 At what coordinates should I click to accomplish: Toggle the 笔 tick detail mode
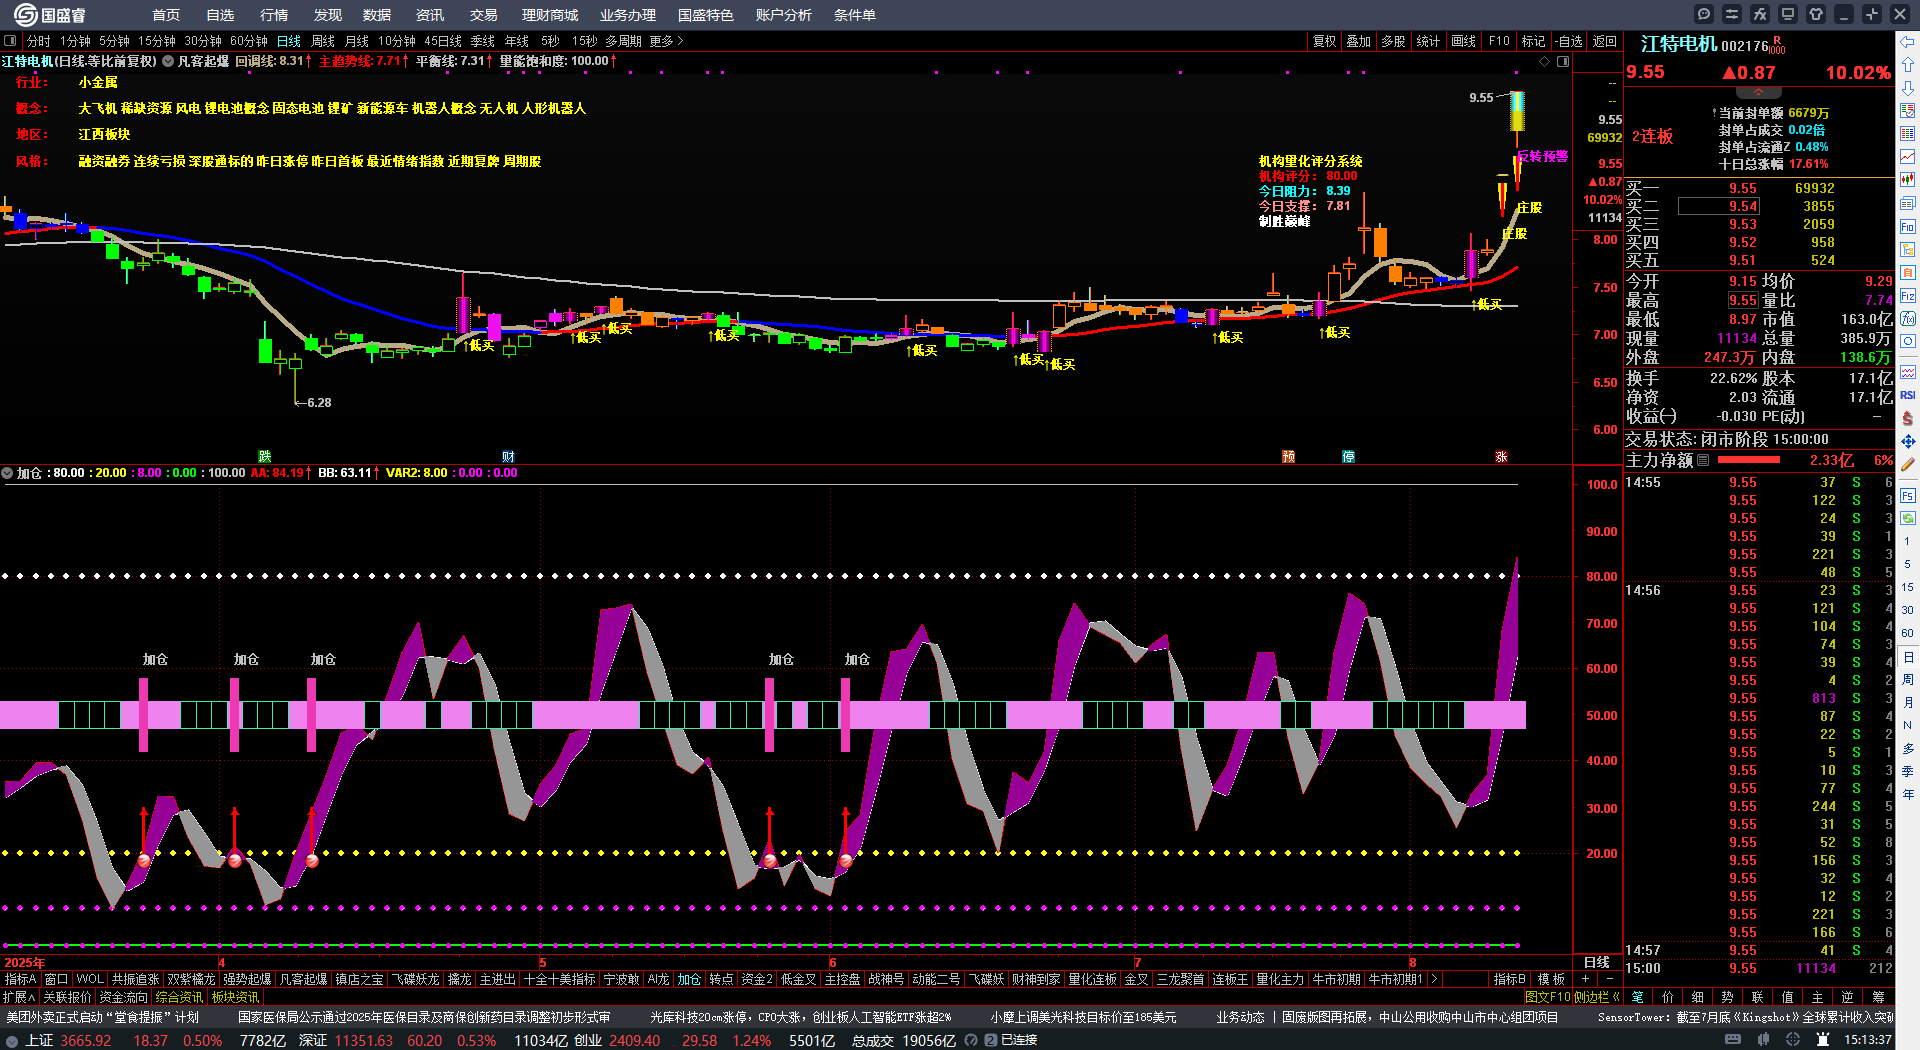(x=1637, y=997)
